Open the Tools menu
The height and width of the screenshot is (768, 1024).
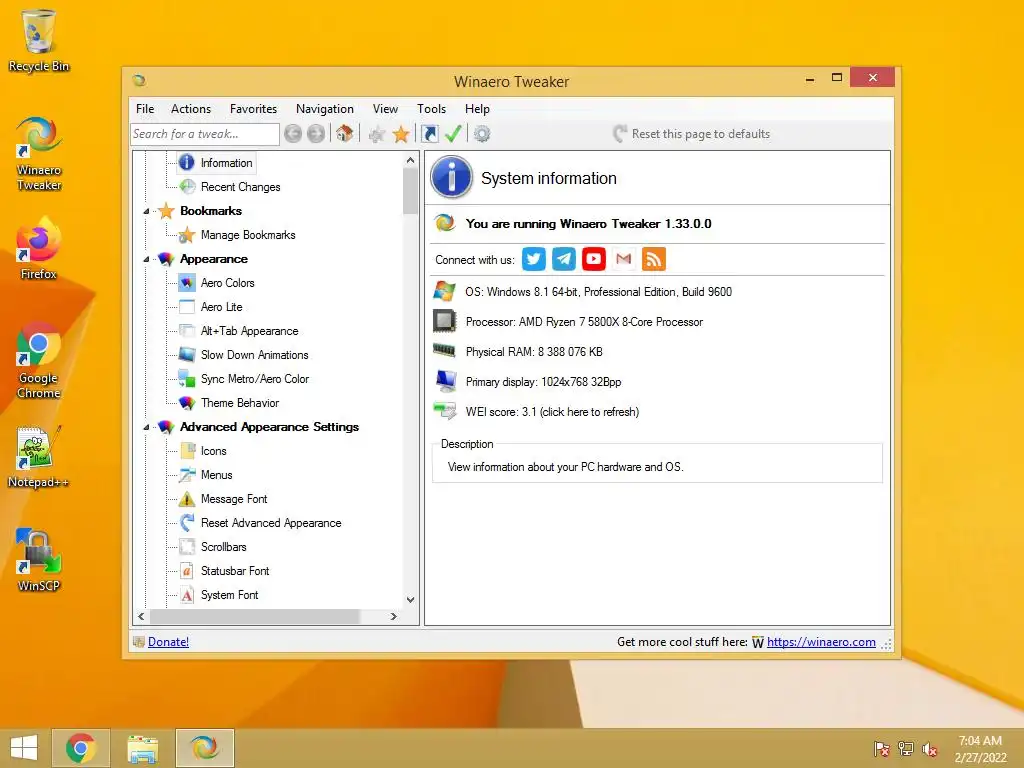pyautogui.click(x=432, y=109)
